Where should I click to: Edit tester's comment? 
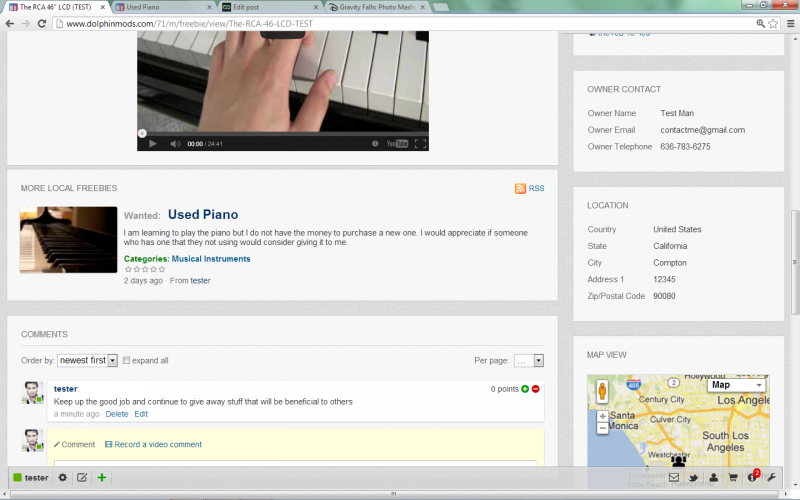[141, 414]
